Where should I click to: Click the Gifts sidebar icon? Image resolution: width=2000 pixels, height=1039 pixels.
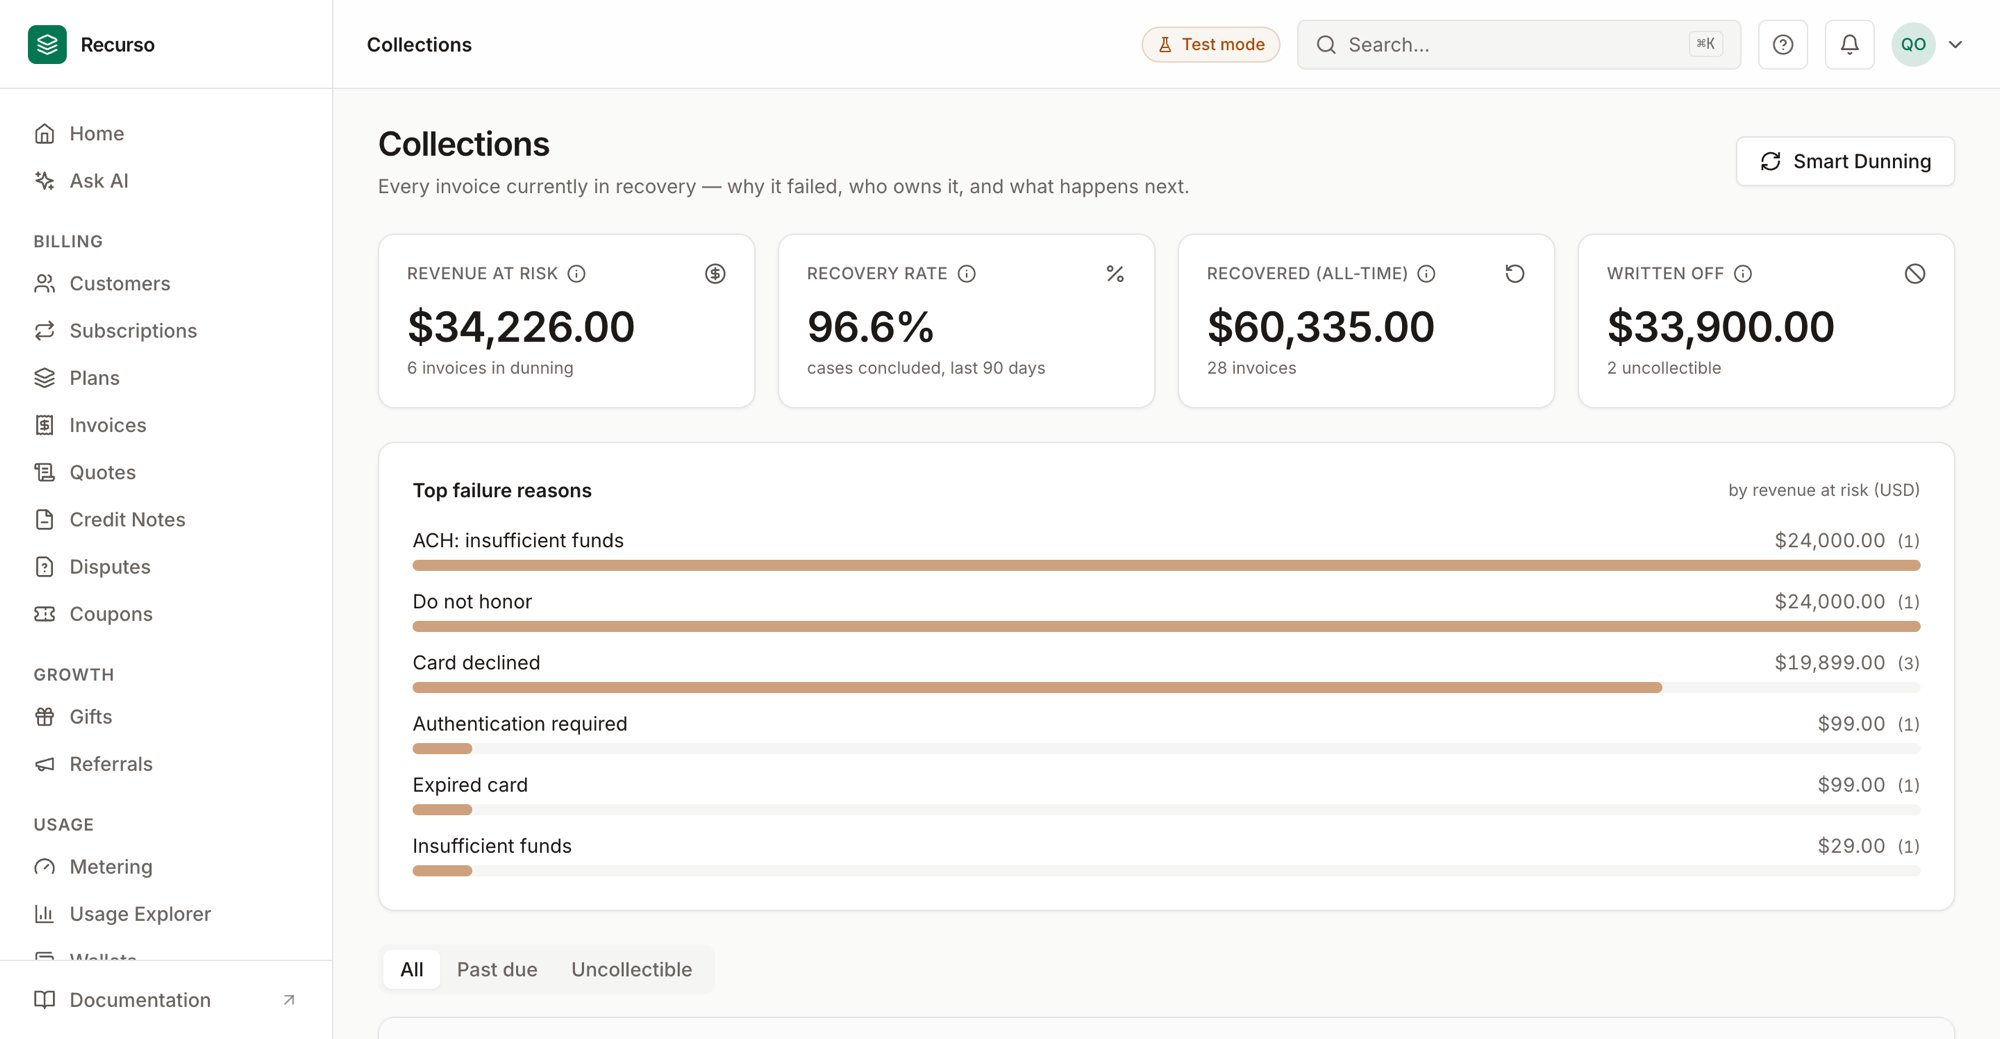click(44, 716)
